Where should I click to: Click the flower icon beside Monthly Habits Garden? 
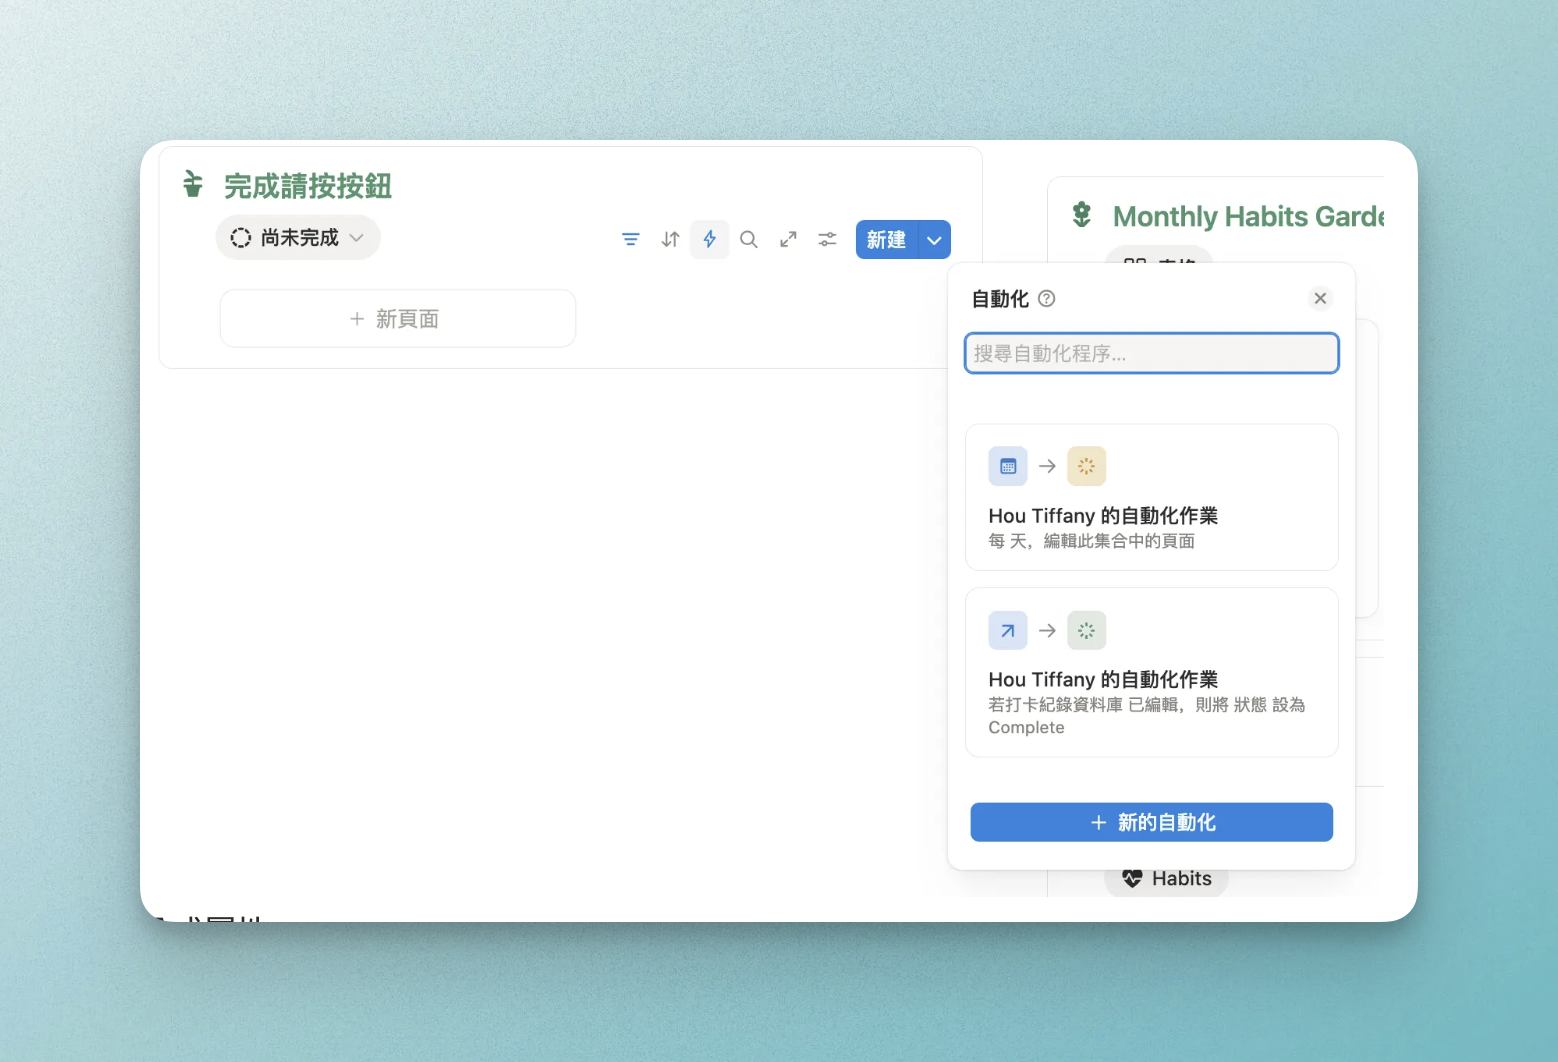click(x=1081, y=215)
